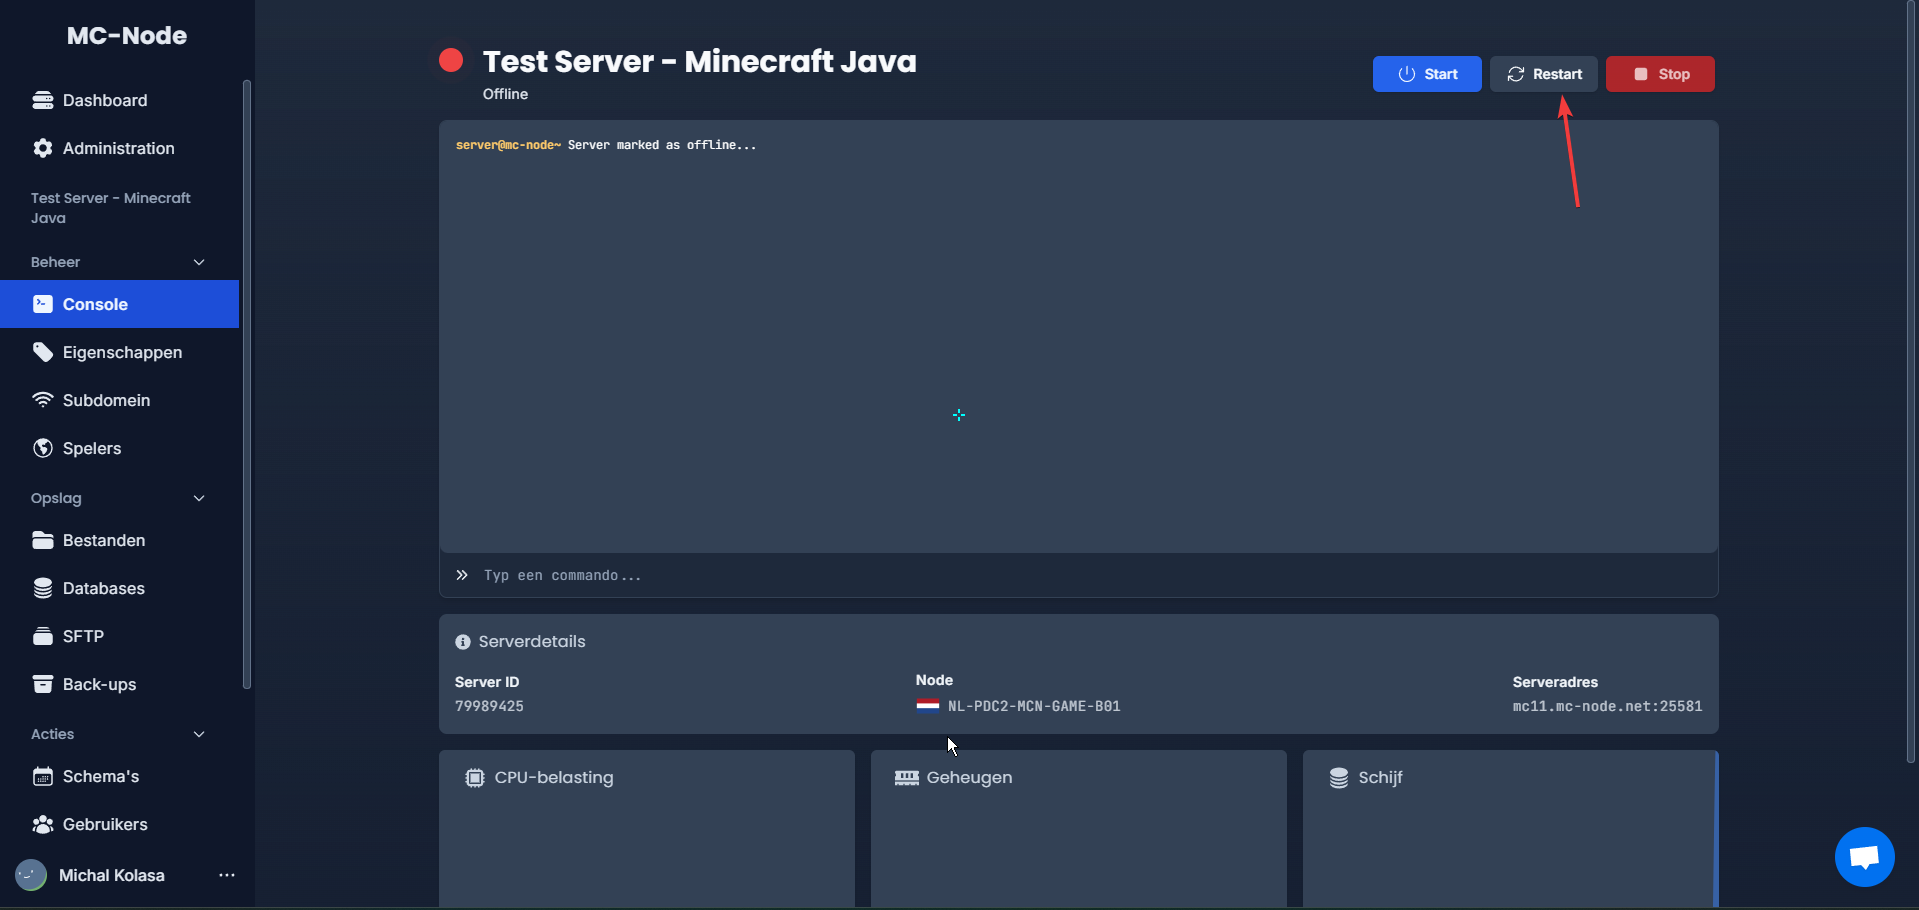Image resolution: width=1919 pixels, height=910 pixels.
Task: Click the Subdomein wifi icon
Action: pos(43,400)
